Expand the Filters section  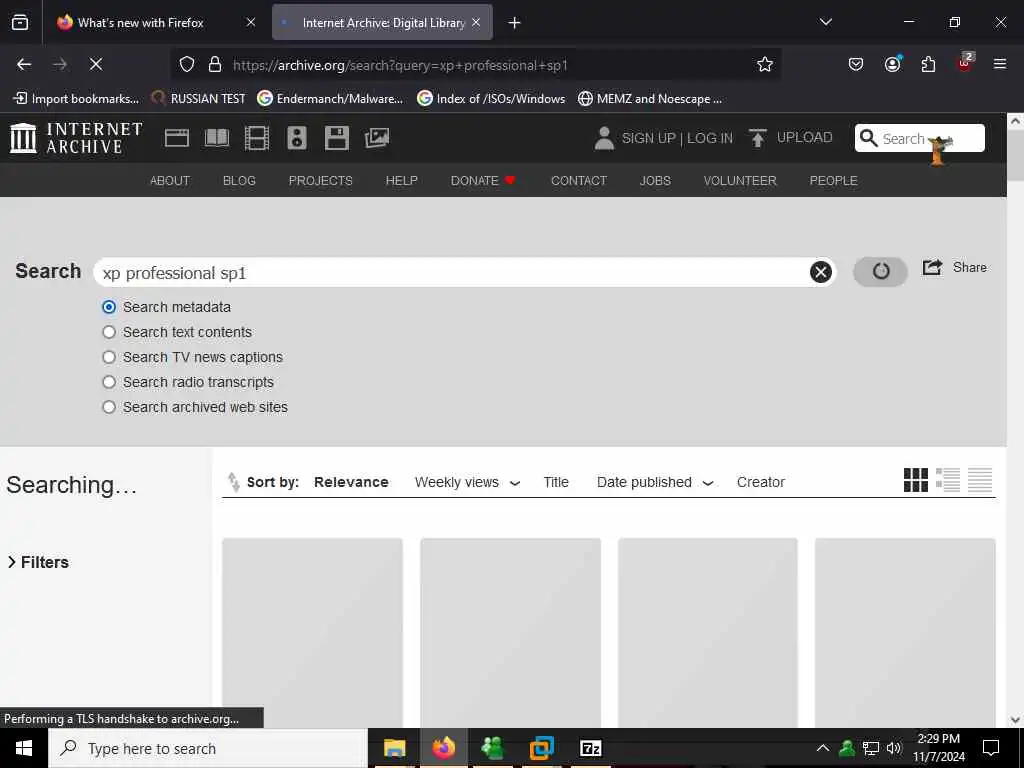(x=38, y=562)
